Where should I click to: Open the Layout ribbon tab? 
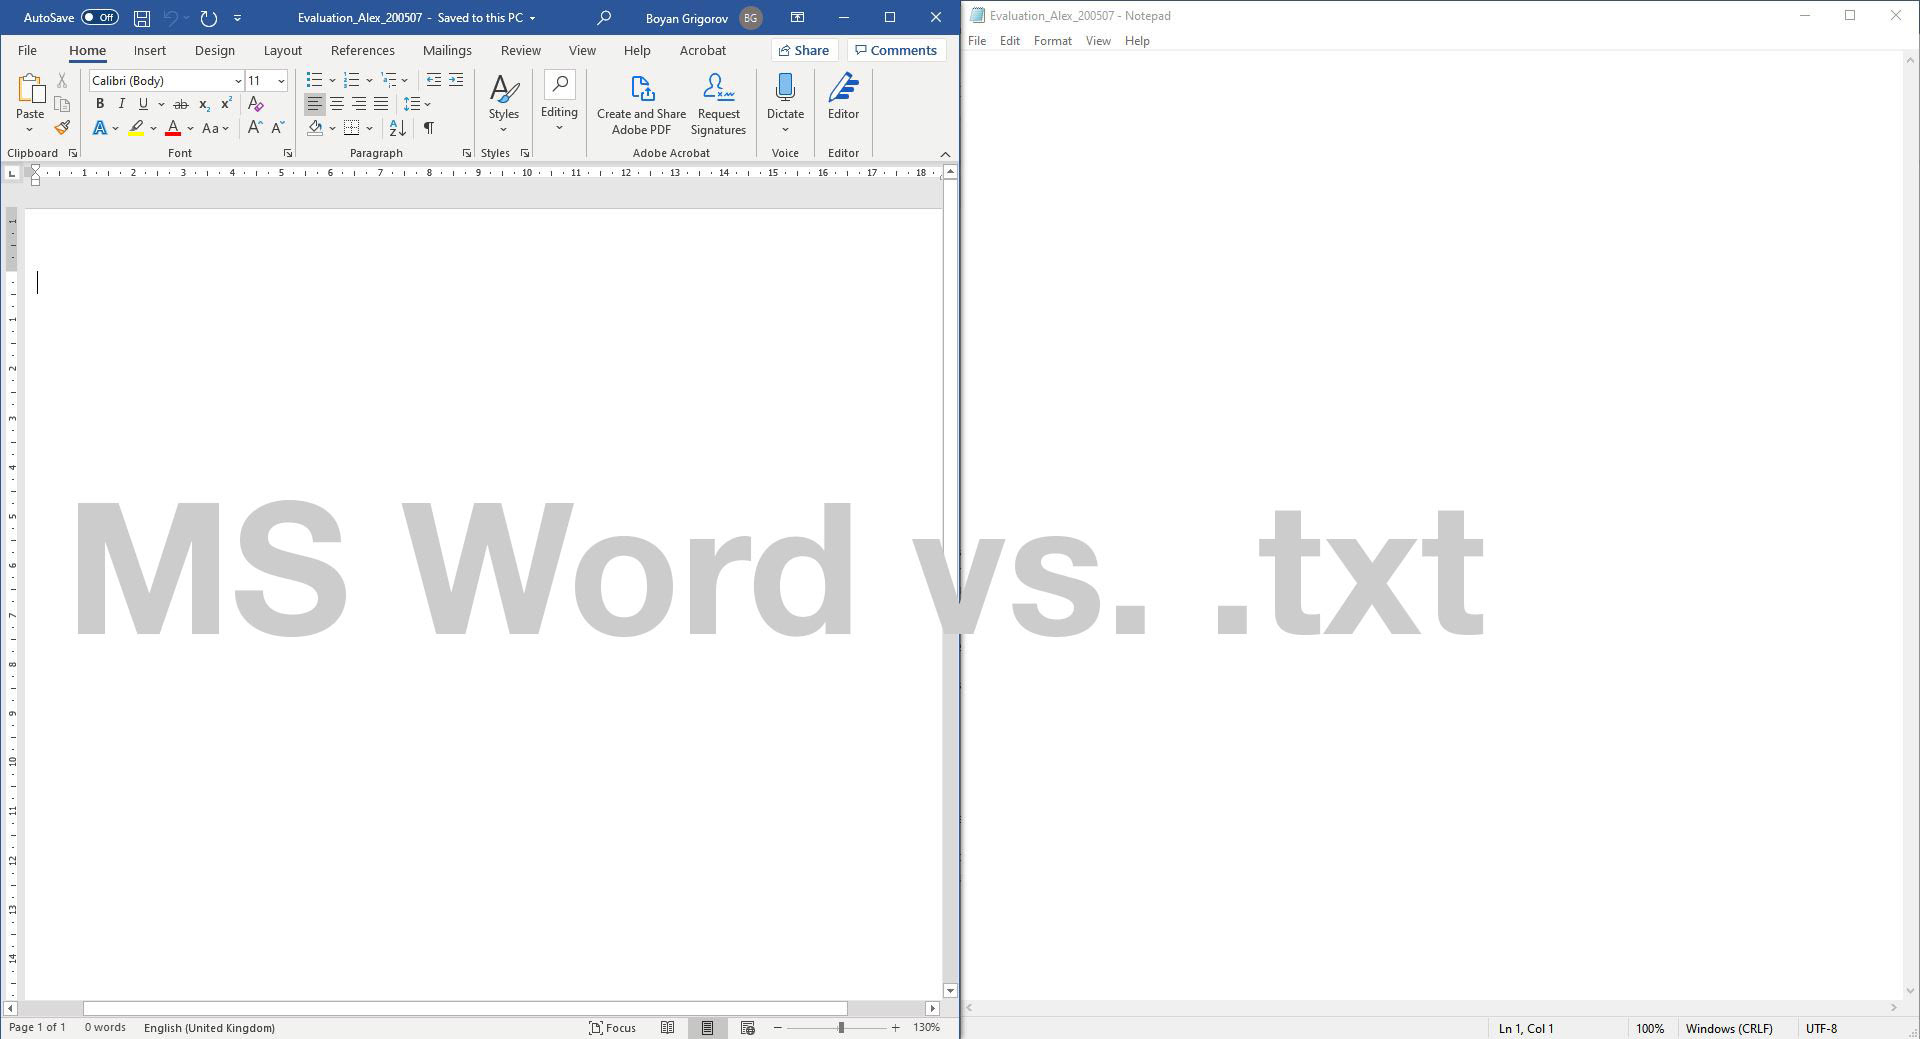click(283, 50)
